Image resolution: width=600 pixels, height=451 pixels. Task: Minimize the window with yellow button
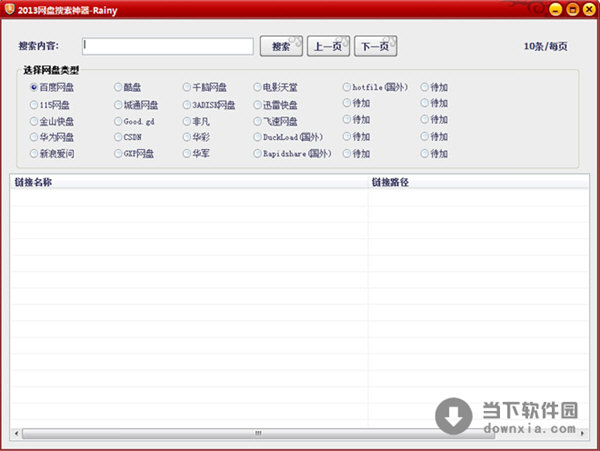(x=555, y=9)
